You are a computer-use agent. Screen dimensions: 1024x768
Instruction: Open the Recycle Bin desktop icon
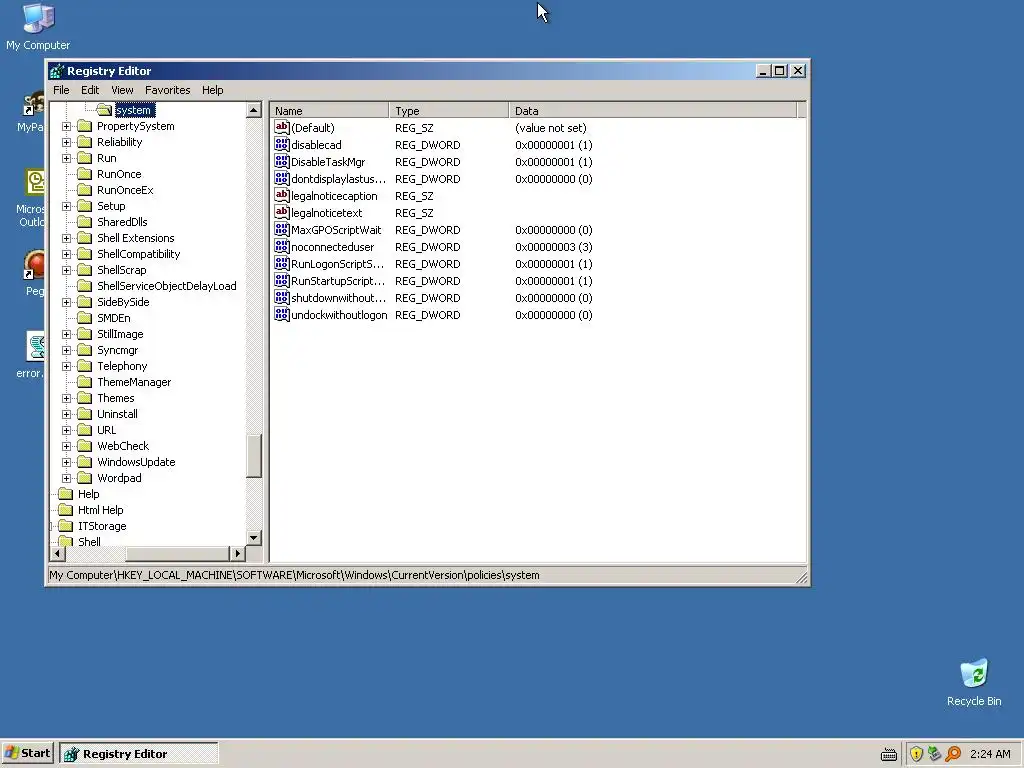pos(974,682)
